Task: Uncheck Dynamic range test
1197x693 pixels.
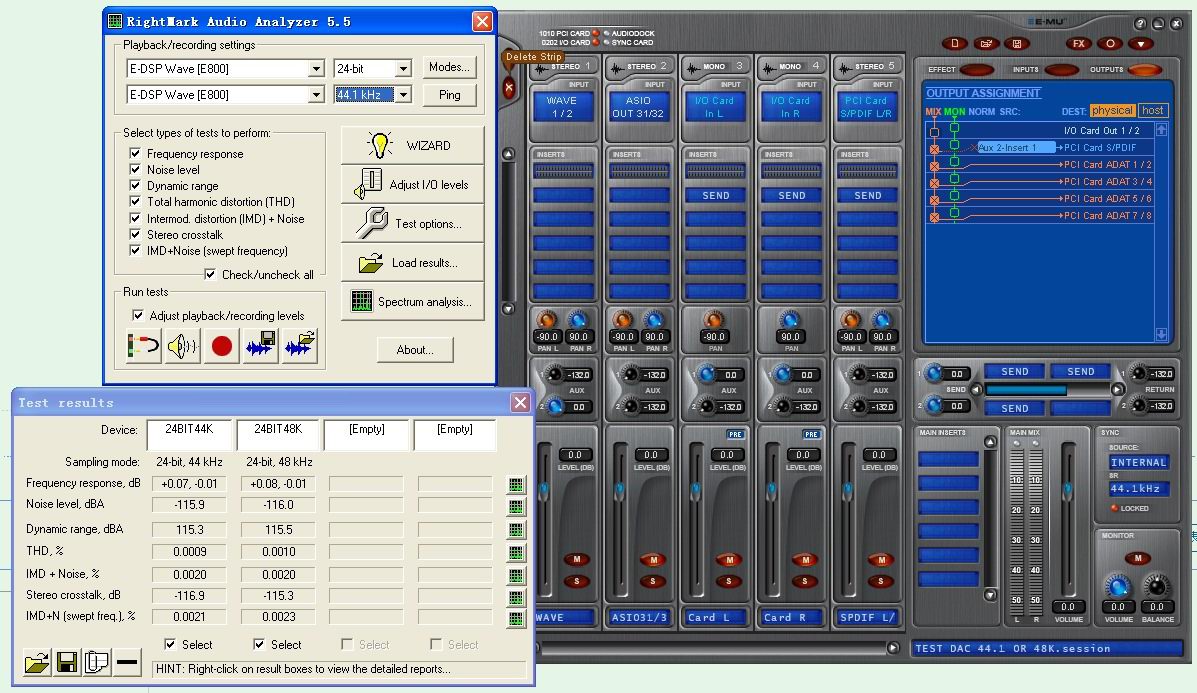Action: 135,185
